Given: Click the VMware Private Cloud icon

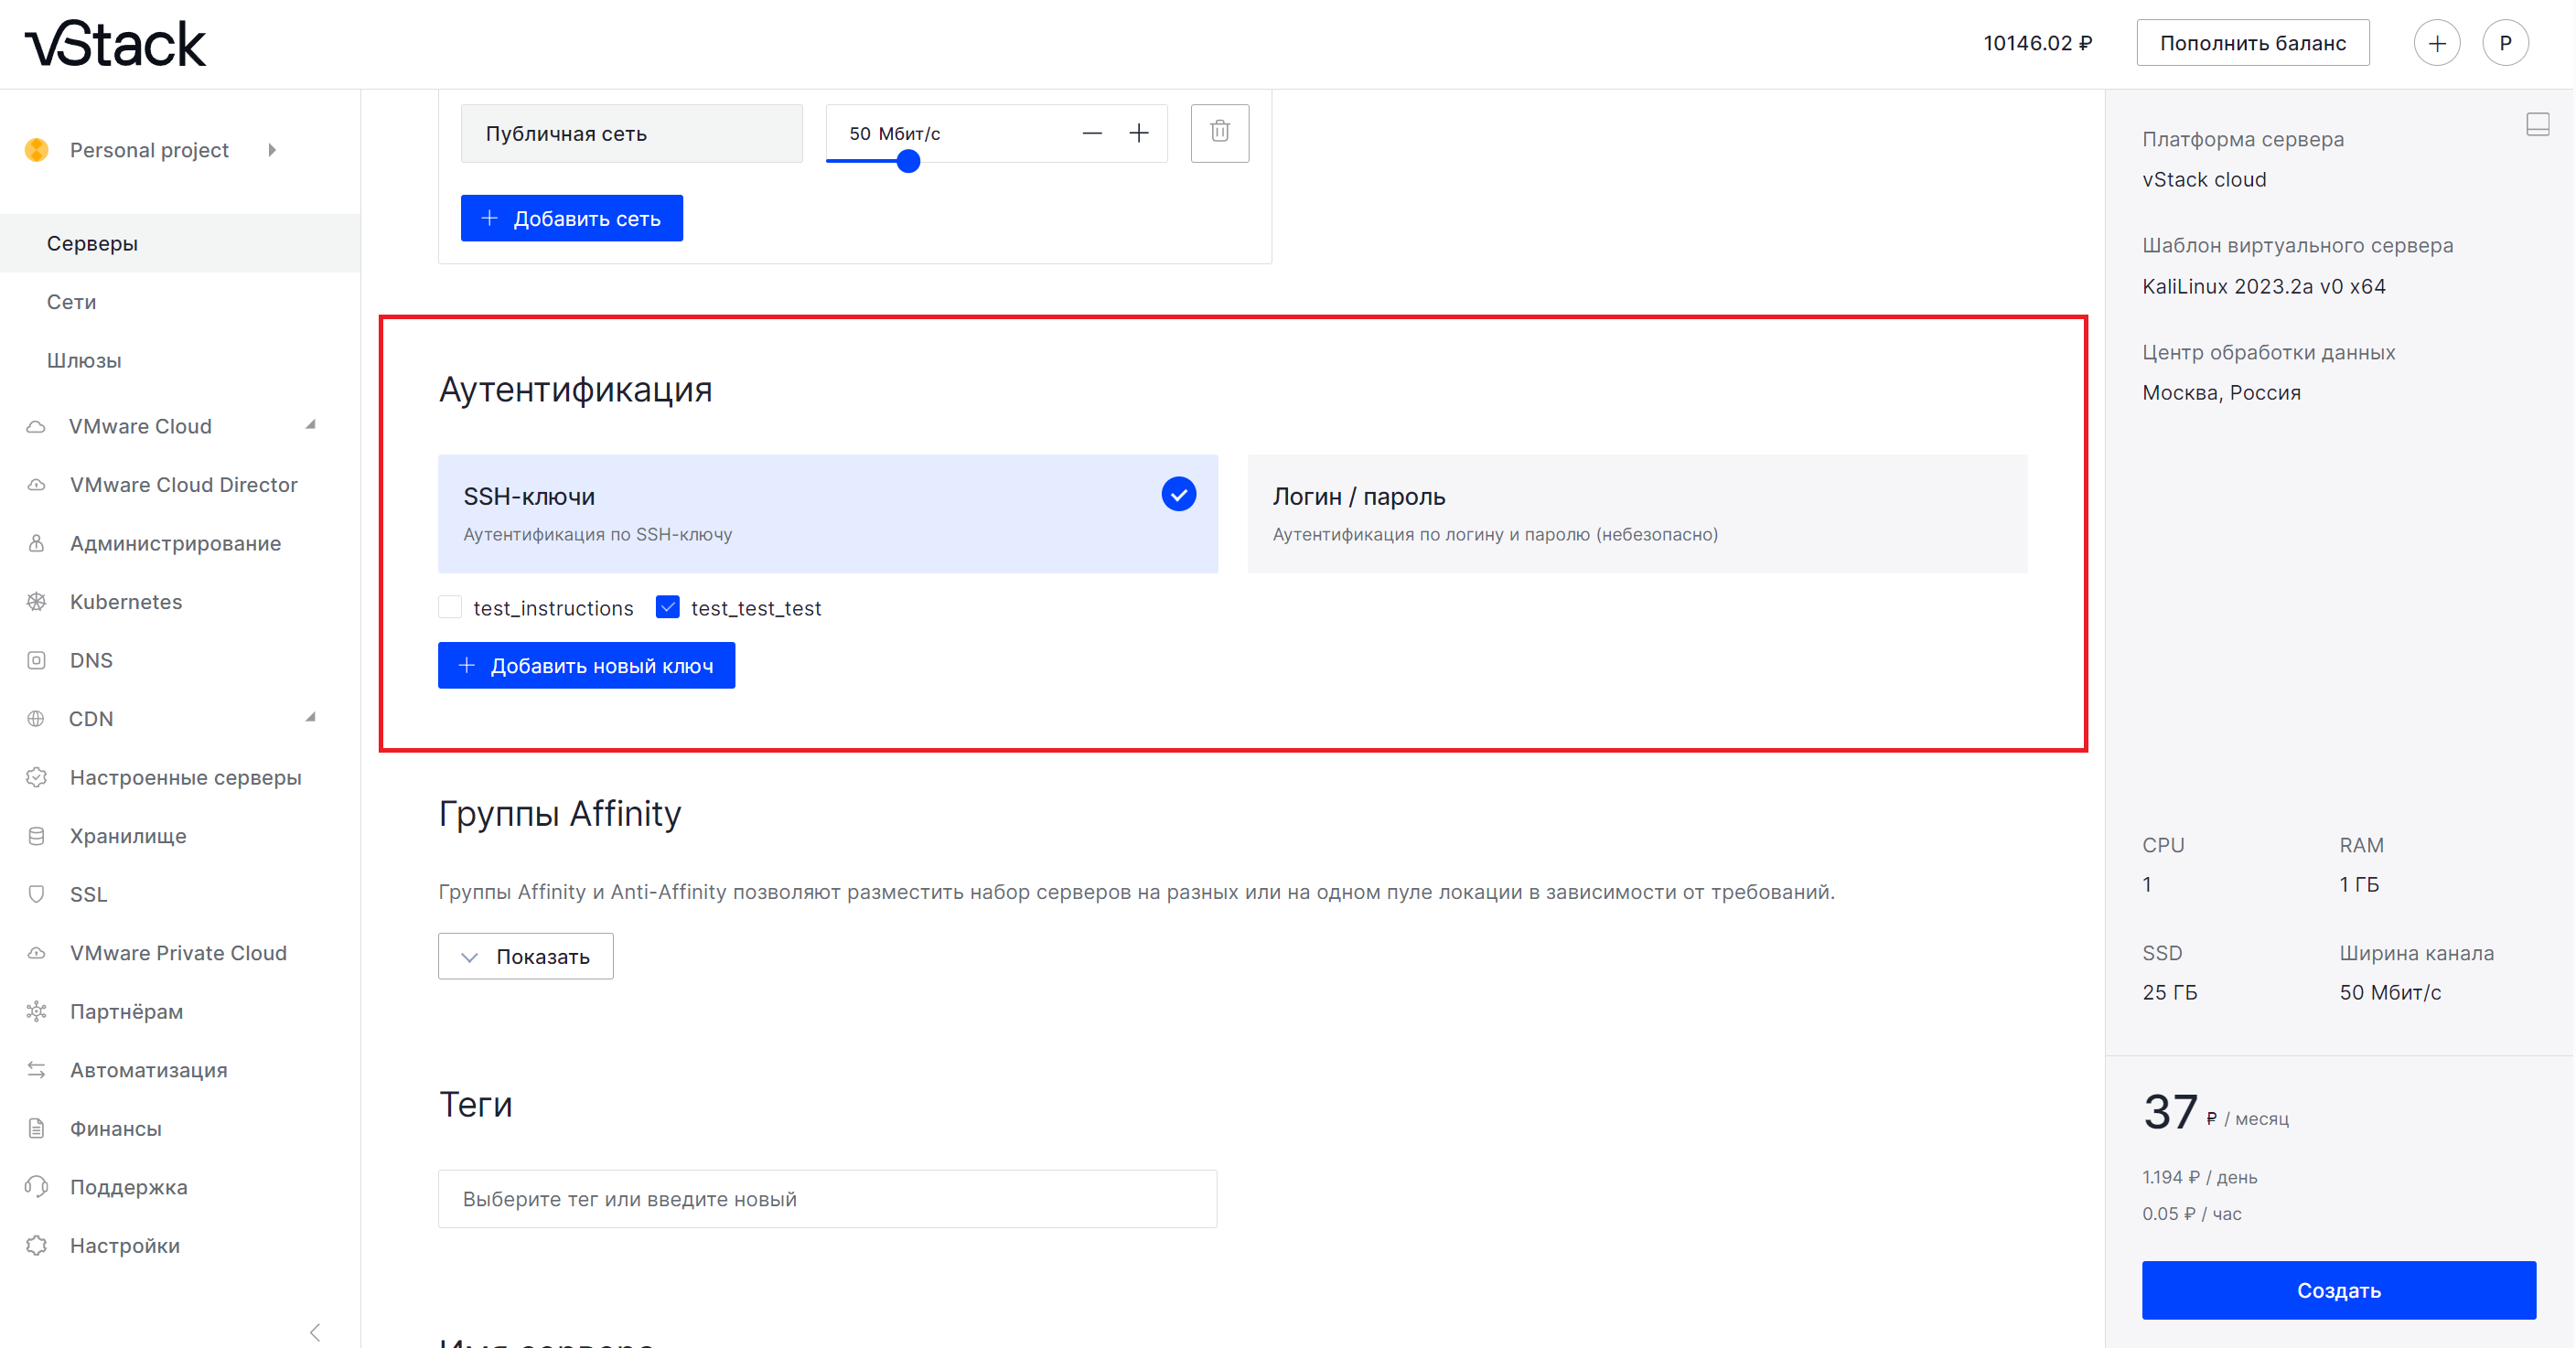Looking at the screenshot, I should click(36, 953).
